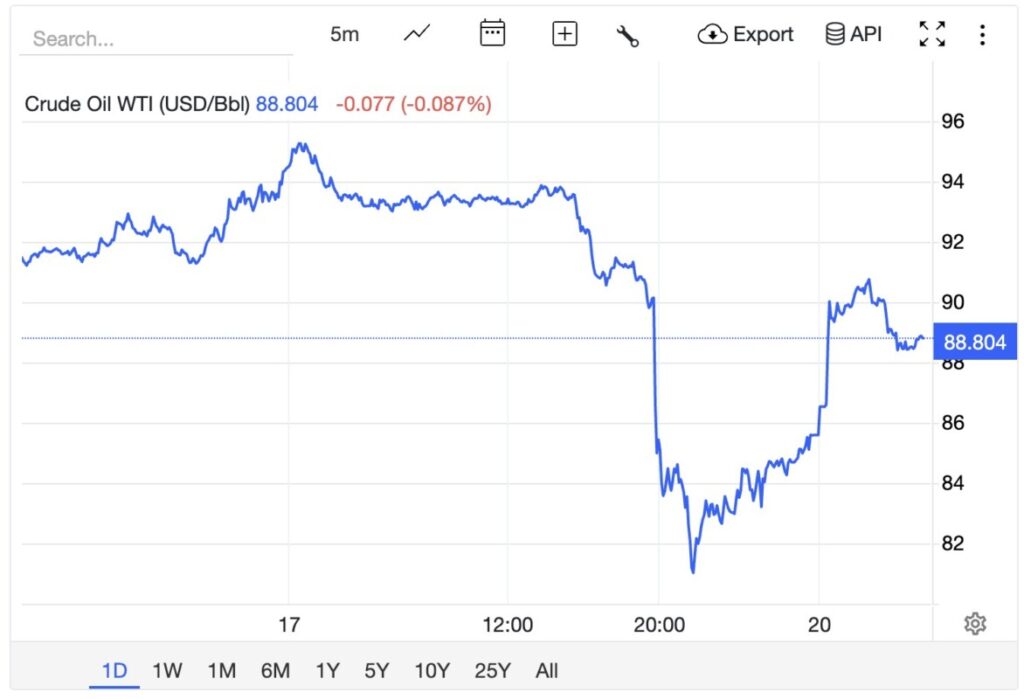Expand the 5m interval selector
This screenshot has width=1024, height=699.
pyautogui.click(x=344, y=34)
